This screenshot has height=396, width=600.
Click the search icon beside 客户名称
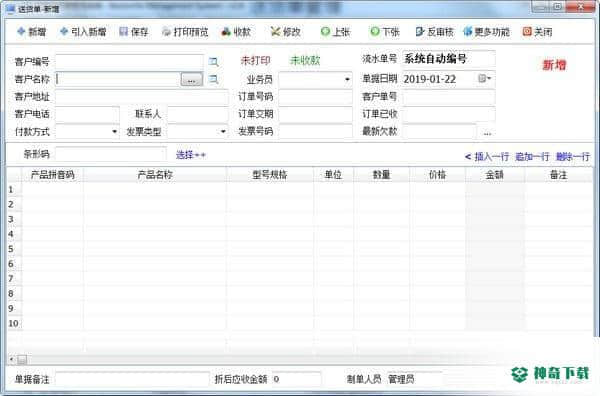pyautogui.click(x=214, y=79)
